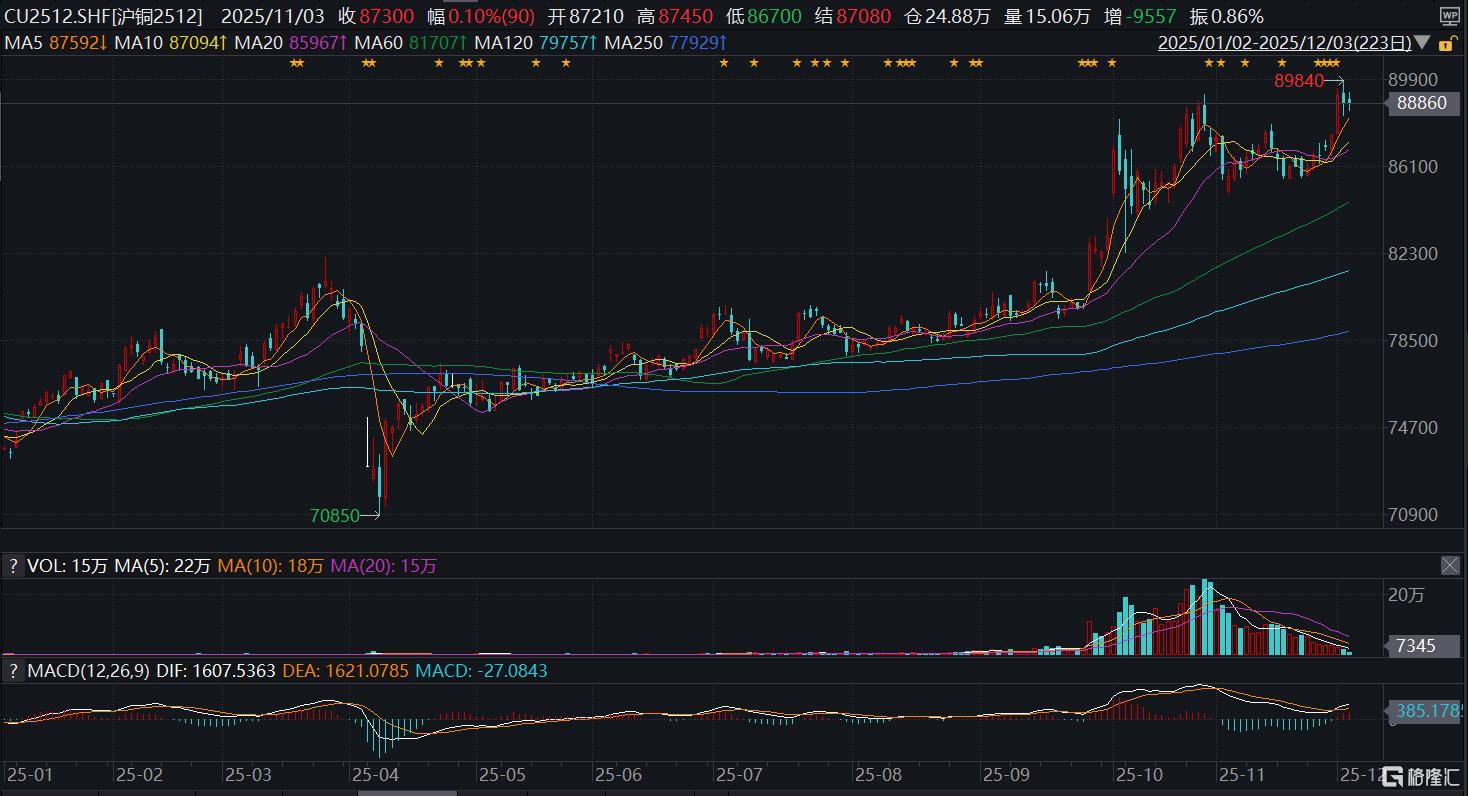Image resolution: width=1468 pixels, height=796 pixels.
Task: Close the VOL indicator panel
Action: (1450, 566)
